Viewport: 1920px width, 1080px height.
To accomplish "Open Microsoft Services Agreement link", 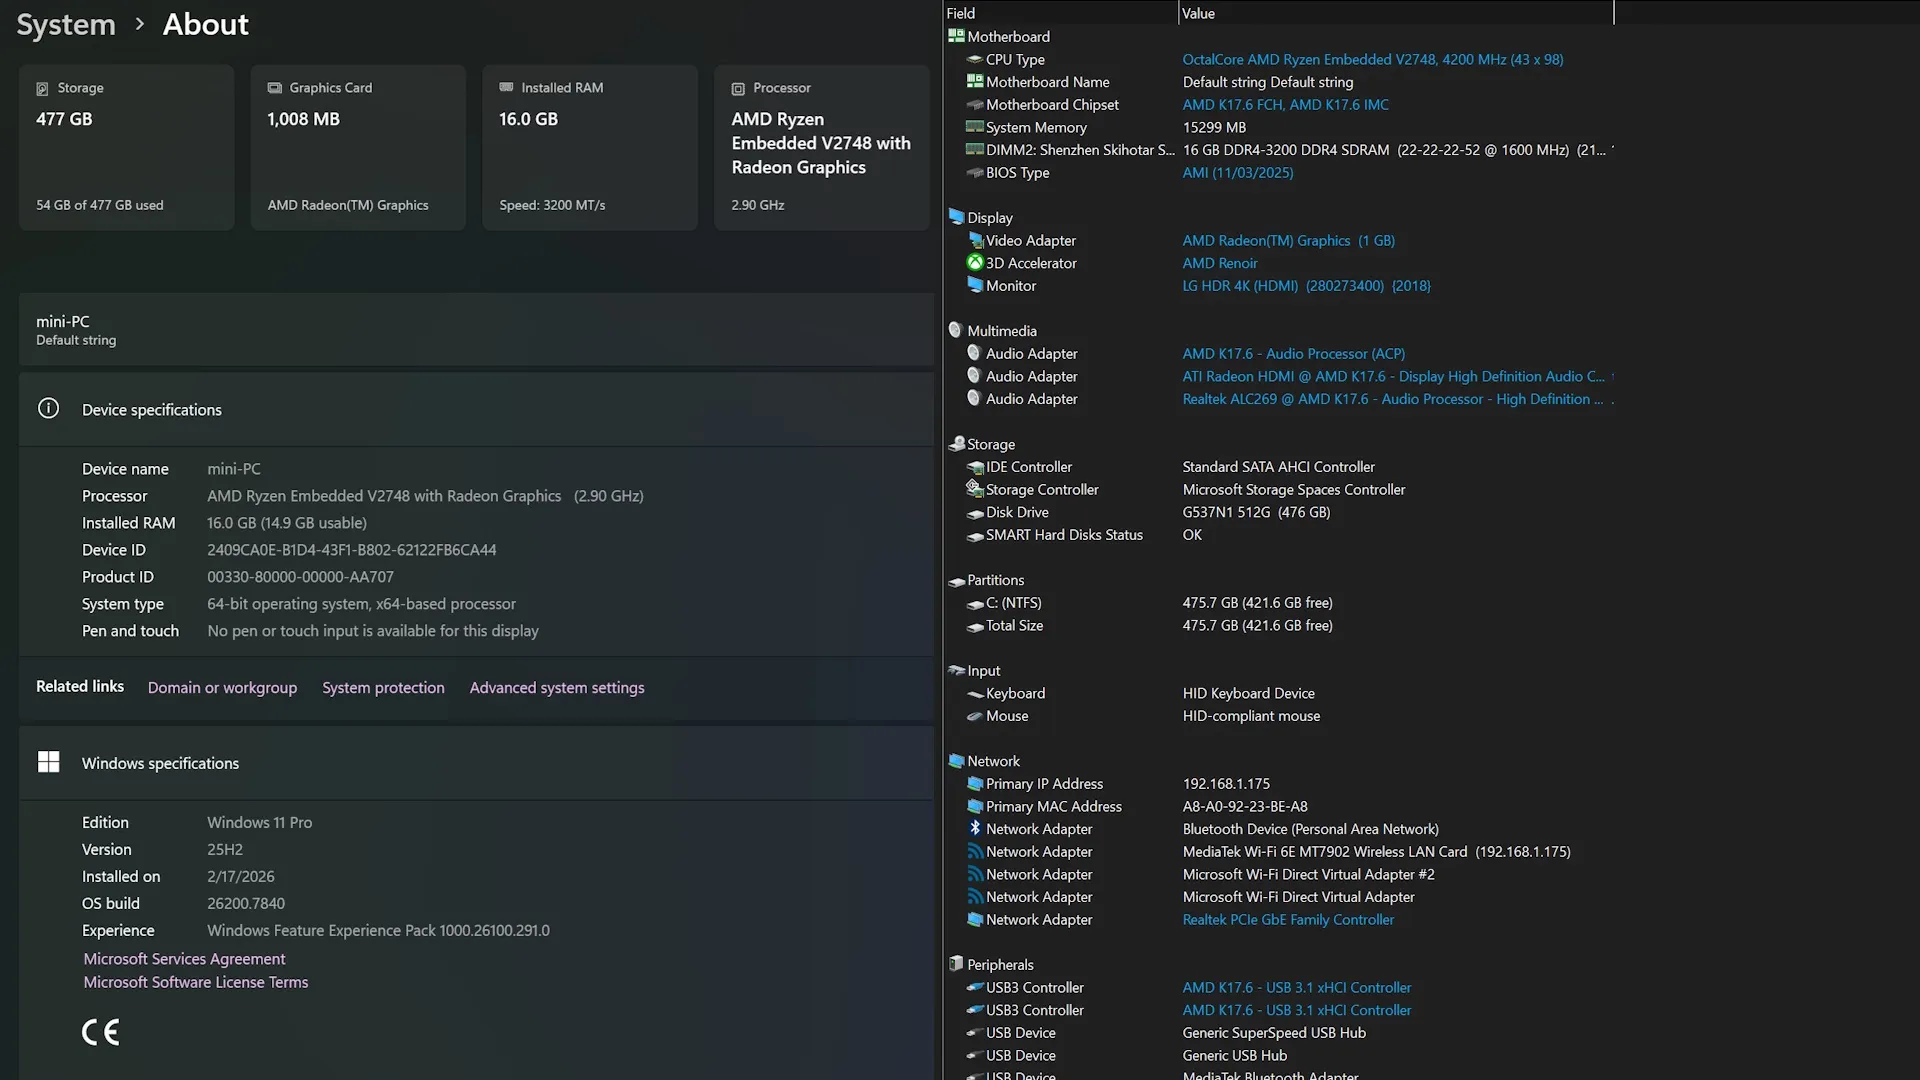I will [x=184, y=959].
